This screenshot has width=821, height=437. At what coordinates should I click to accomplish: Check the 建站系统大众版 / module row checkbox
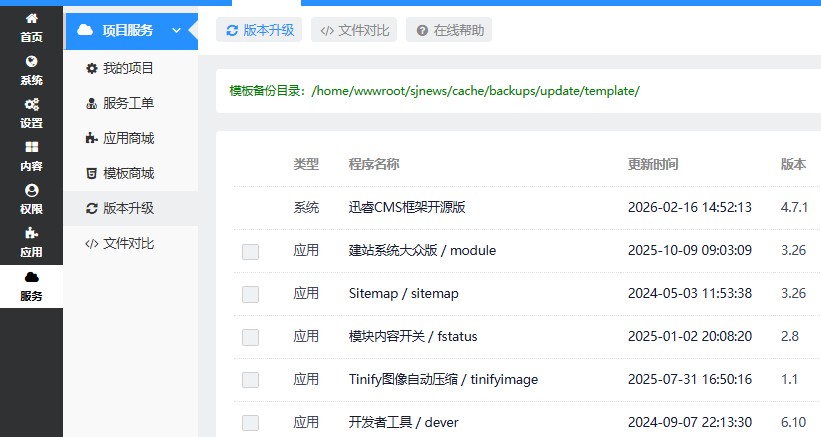(250, 251)
